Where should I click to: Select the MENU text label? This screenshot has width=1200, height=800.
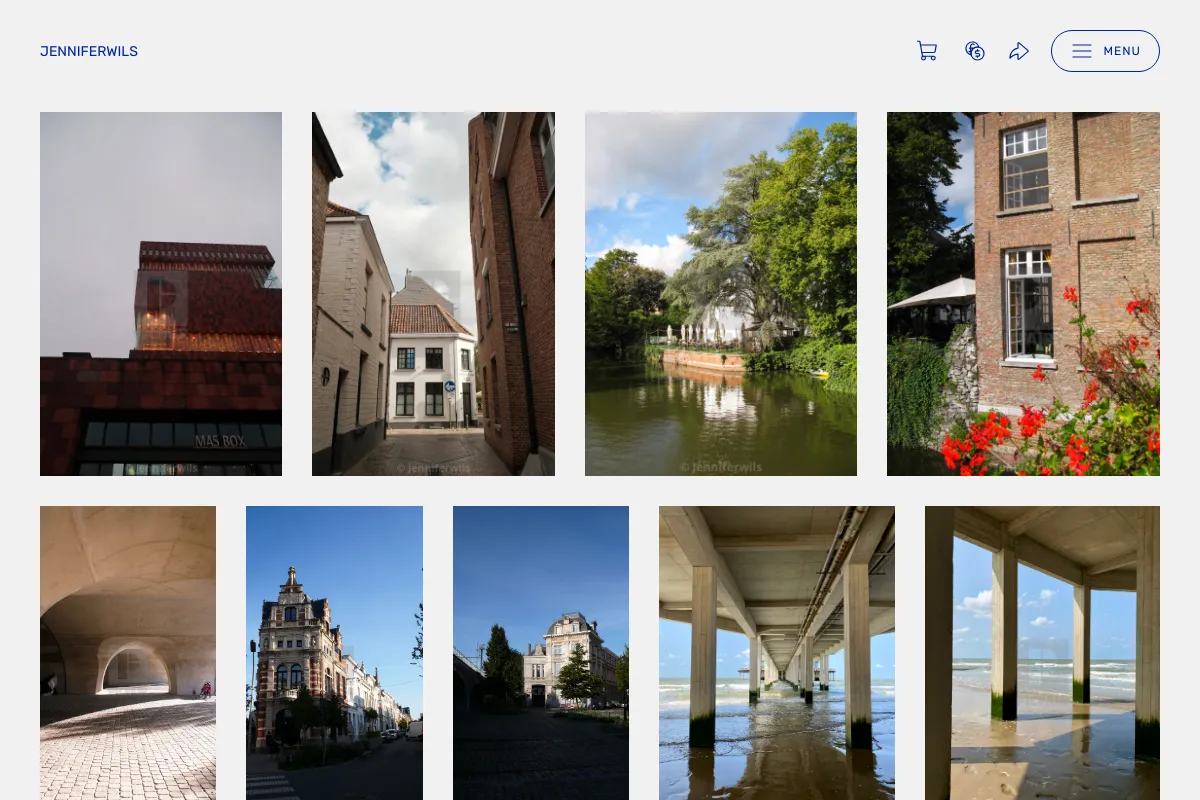pos(1122,51)
